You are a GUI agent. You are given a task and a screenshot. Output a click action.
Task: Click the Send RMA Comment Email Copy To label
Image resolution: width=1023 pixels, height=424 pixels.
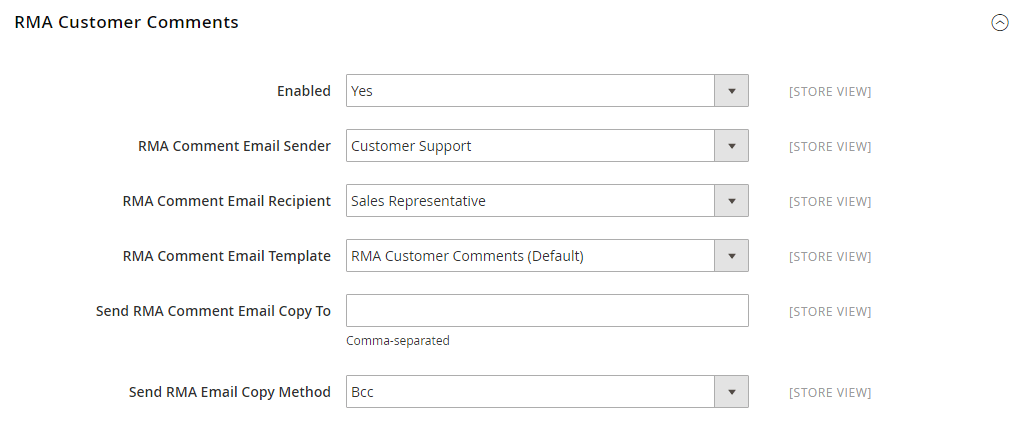[x=213, y=311]
